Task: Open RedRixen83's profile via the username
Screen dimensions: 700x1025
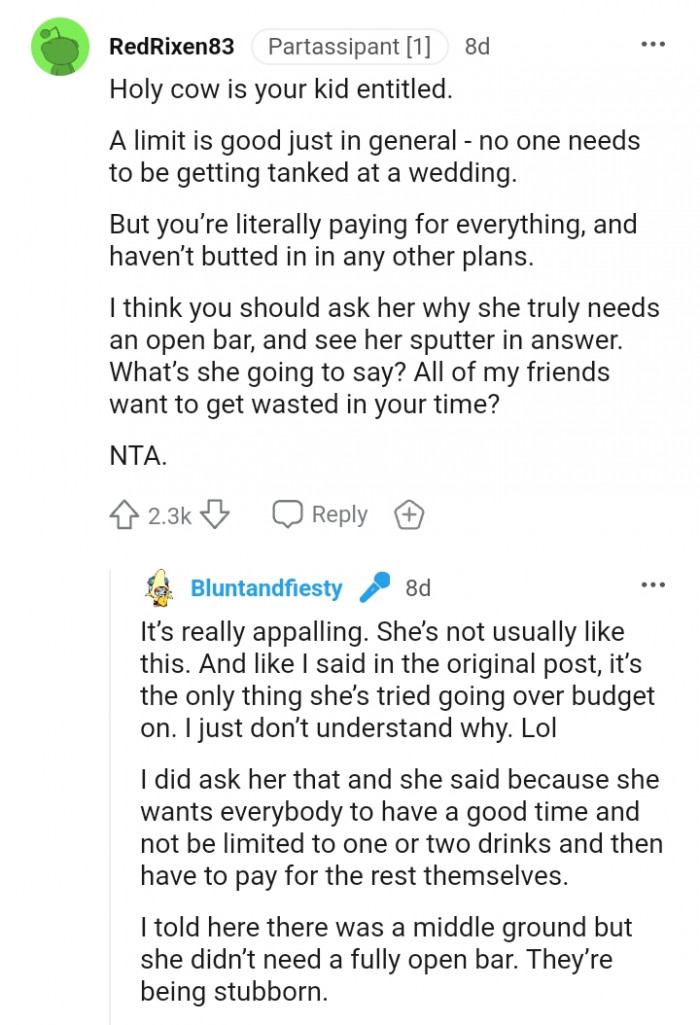Action: pos(171,45)
